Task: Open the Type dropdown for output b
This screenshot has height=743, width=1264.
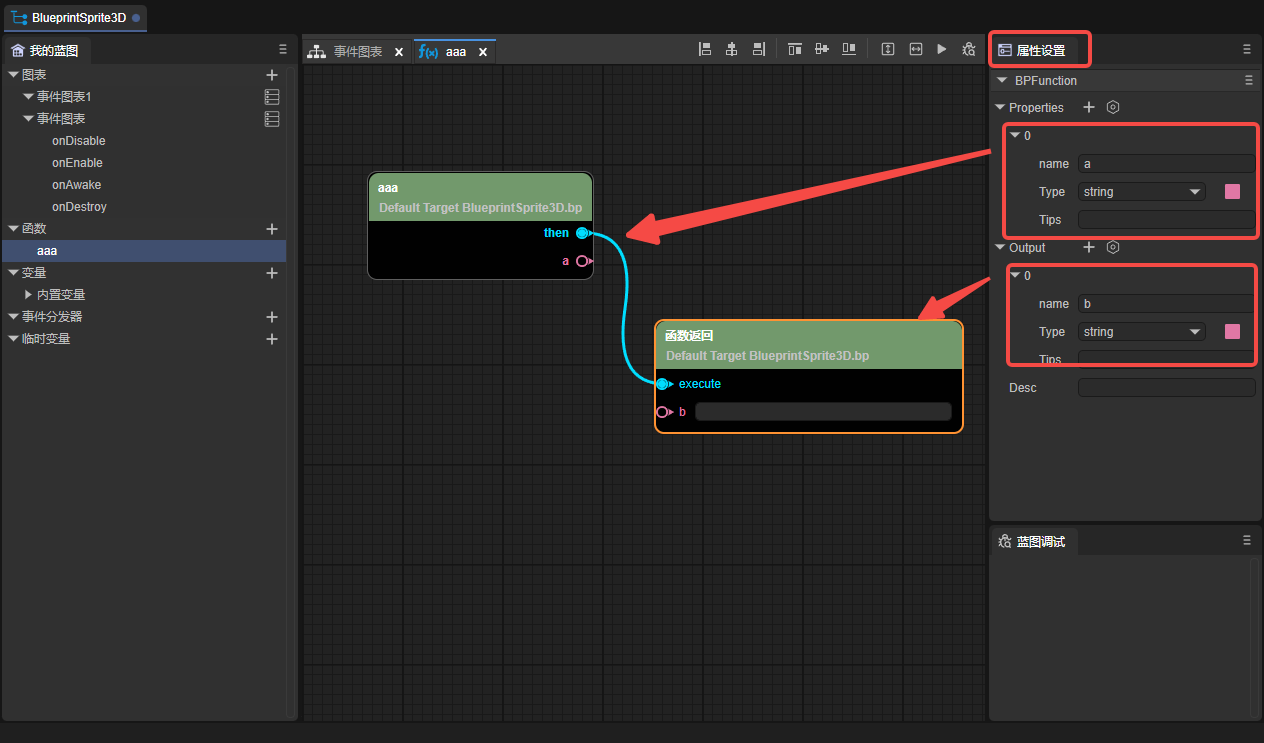Action: tap(1142, 332)
